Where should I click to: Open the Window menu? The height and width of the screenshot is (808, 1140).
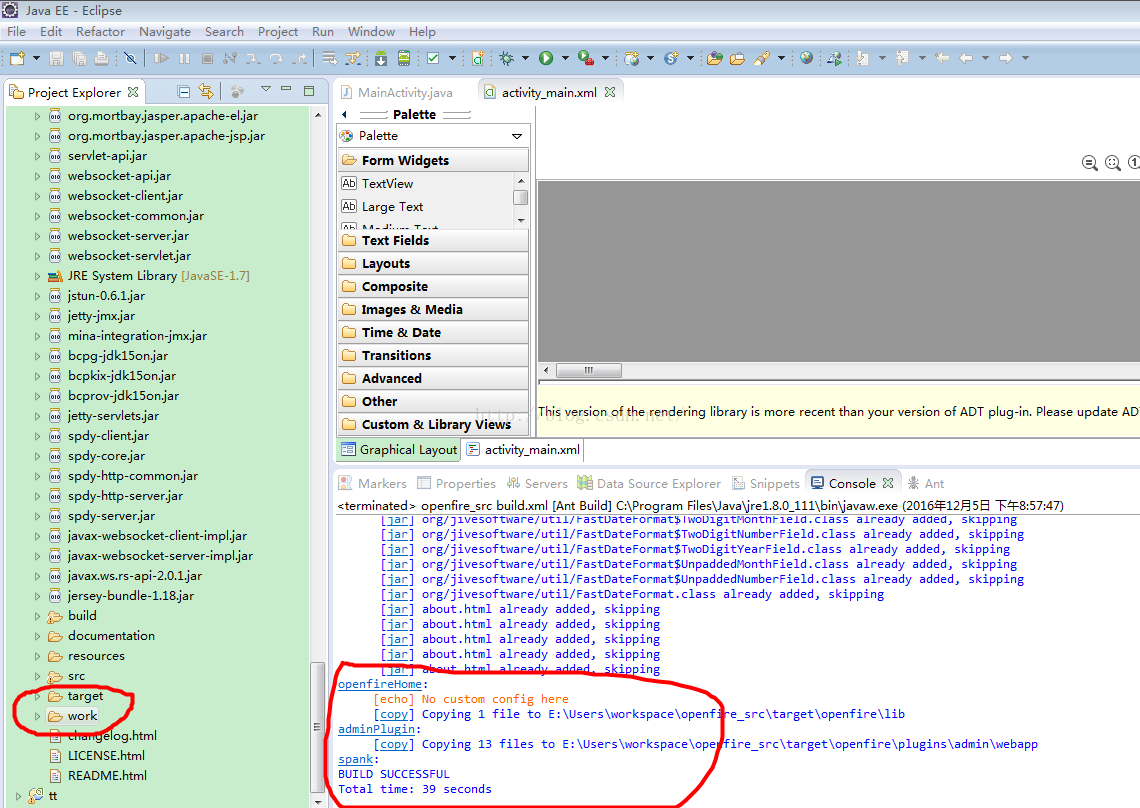point(371,32)
